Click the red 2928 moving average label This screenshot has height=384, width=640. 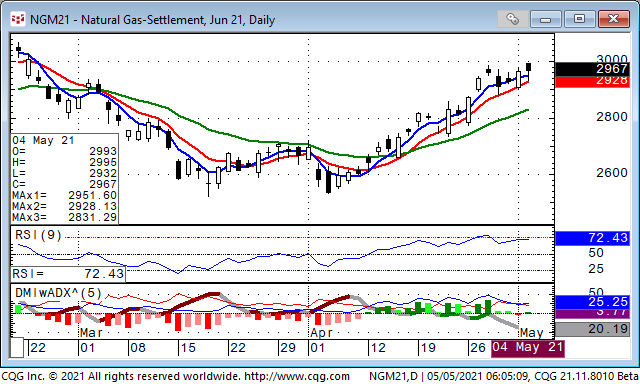pyautogui.click(x=592, y=82)
